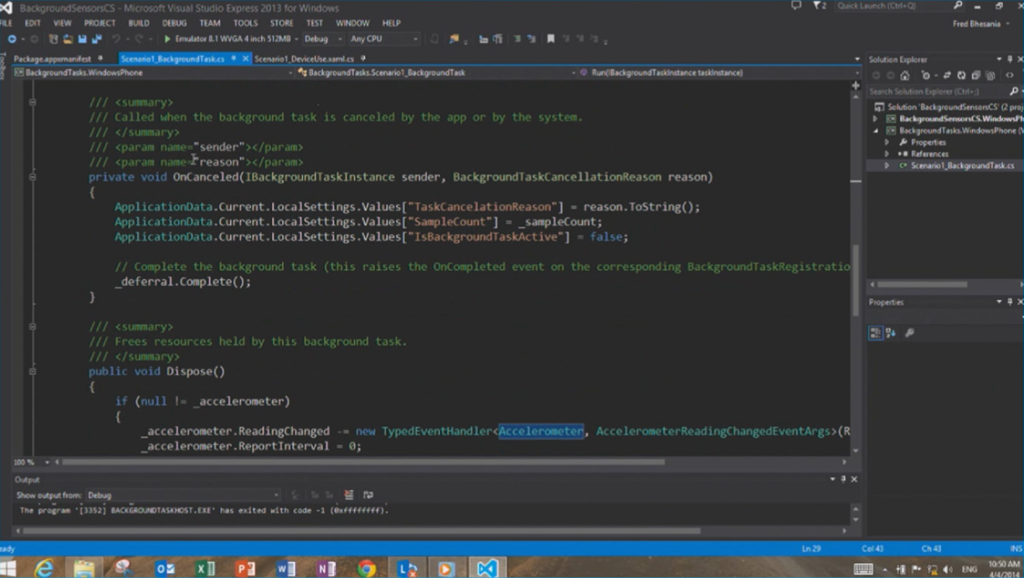The image size is (1024, 578).
Task: Open the BackgroundTasks.Scenario1_BackgroundTask class dropdown
Action: (x=436, y=72)
